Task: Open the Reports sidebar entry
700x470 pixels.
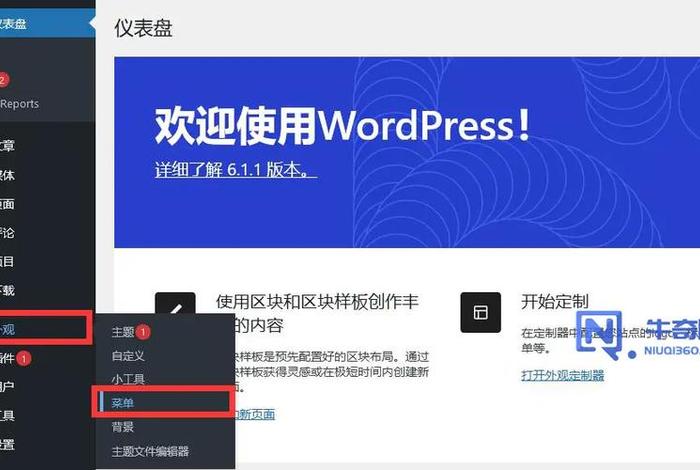Action: (x=20, y=104)
